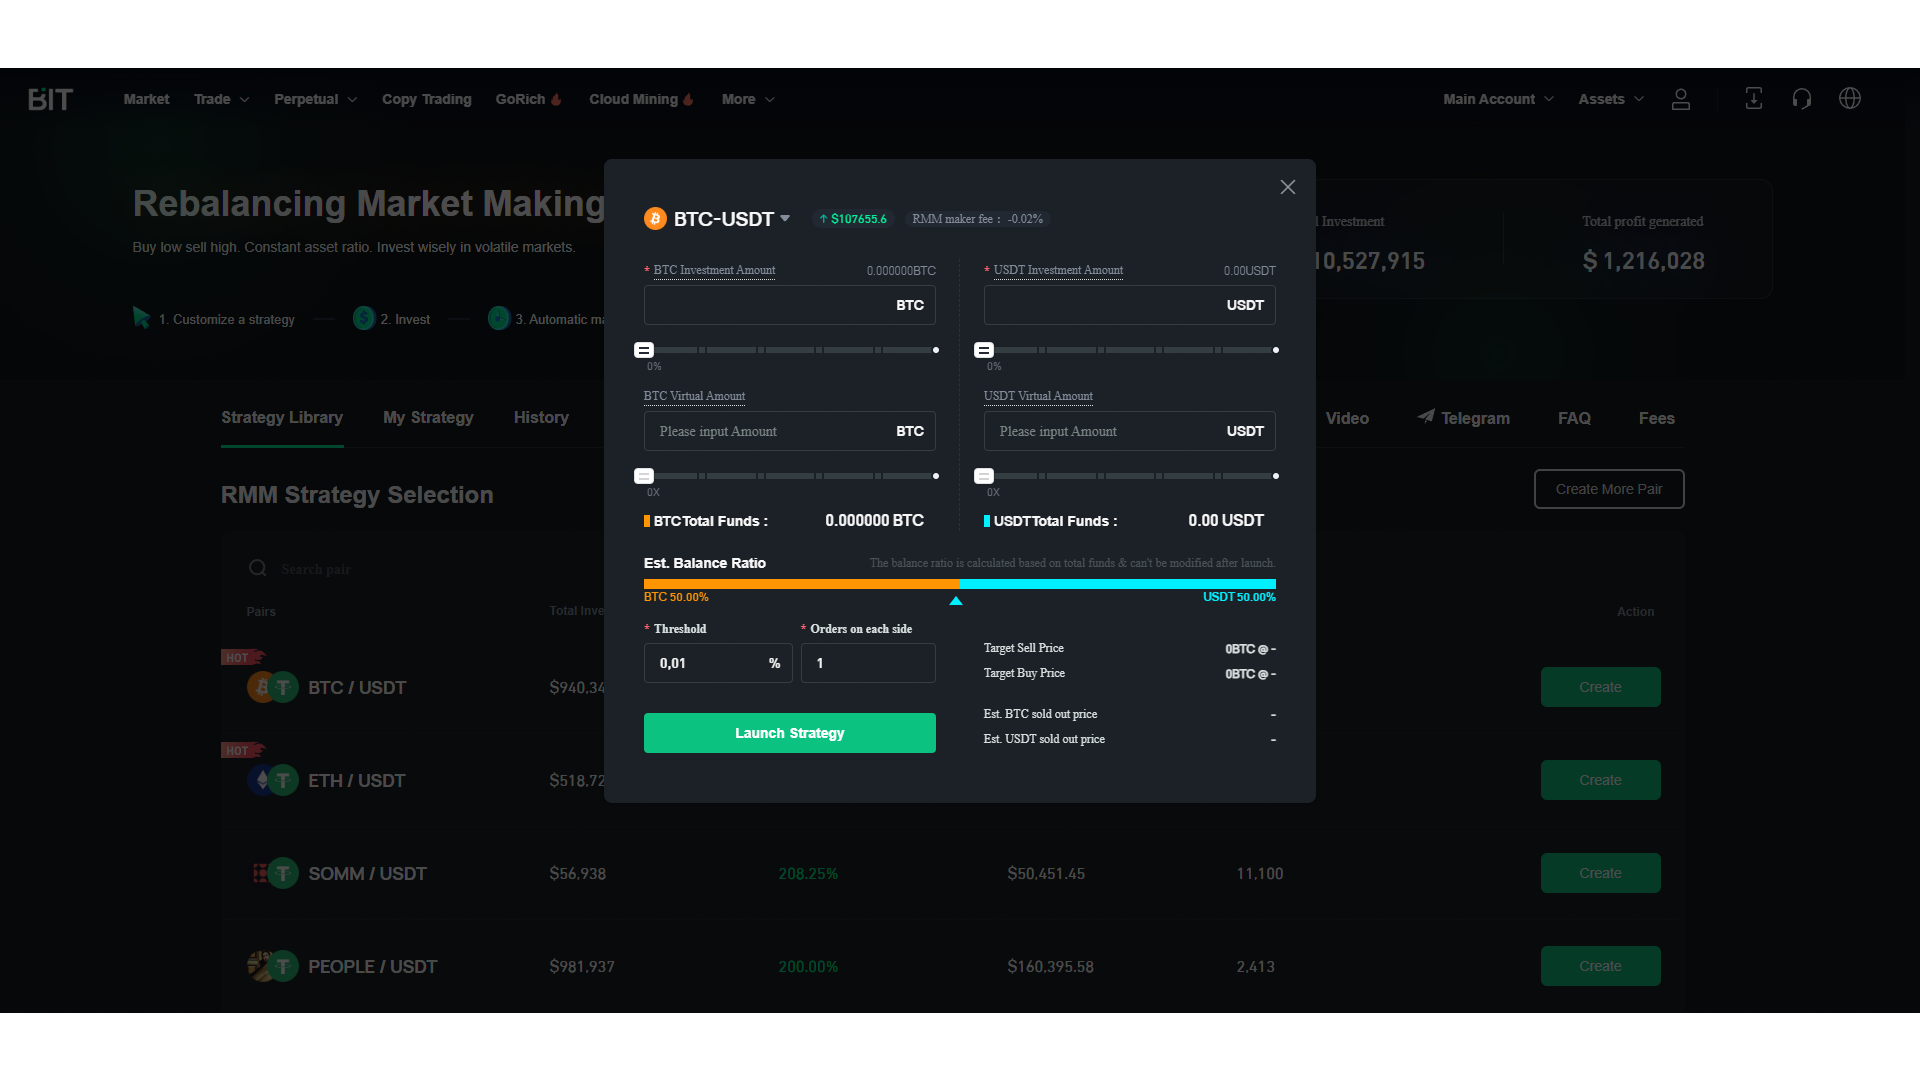Click the BIT logo
This screenshot has height=1080, width=1920.
coord(50,99)
